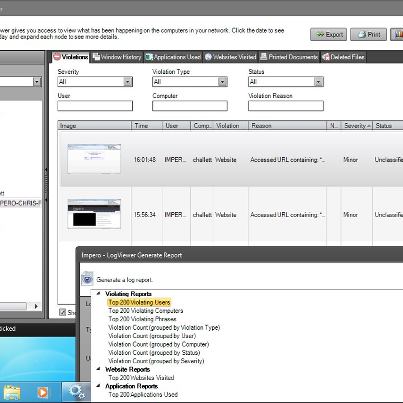
Task: Open the Websites Visited tab
Action: (231, 57)
